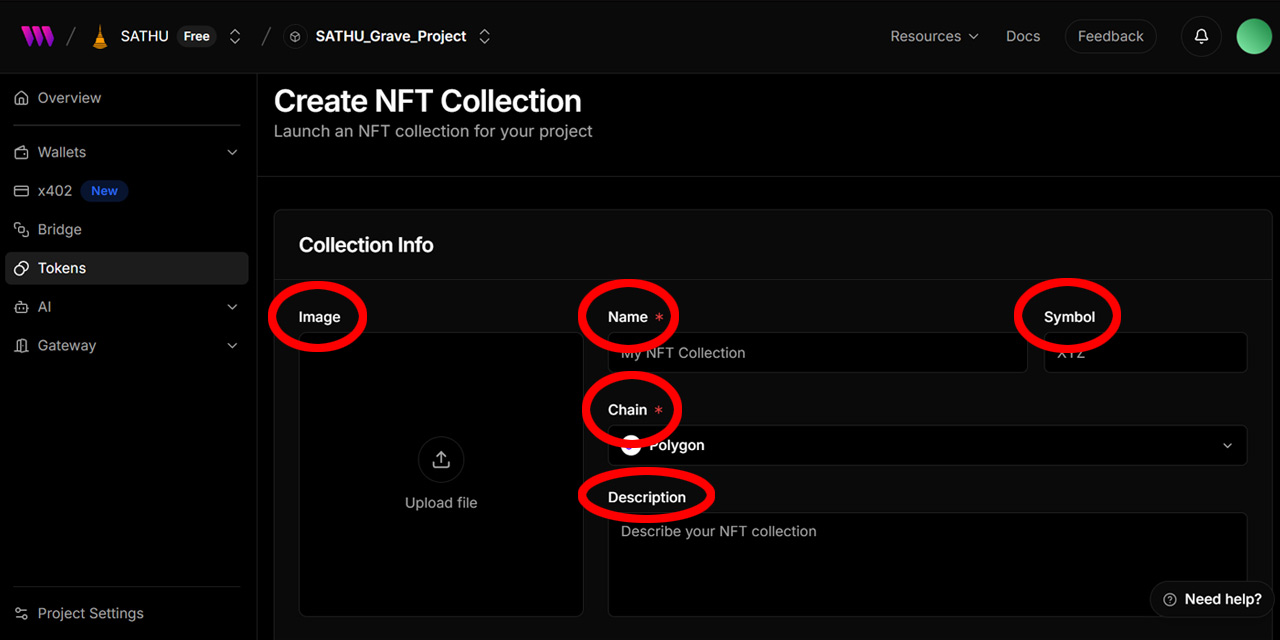1280x640 pixels.
Task: Open the Resources dropdown menu
Action: [934, 36]
